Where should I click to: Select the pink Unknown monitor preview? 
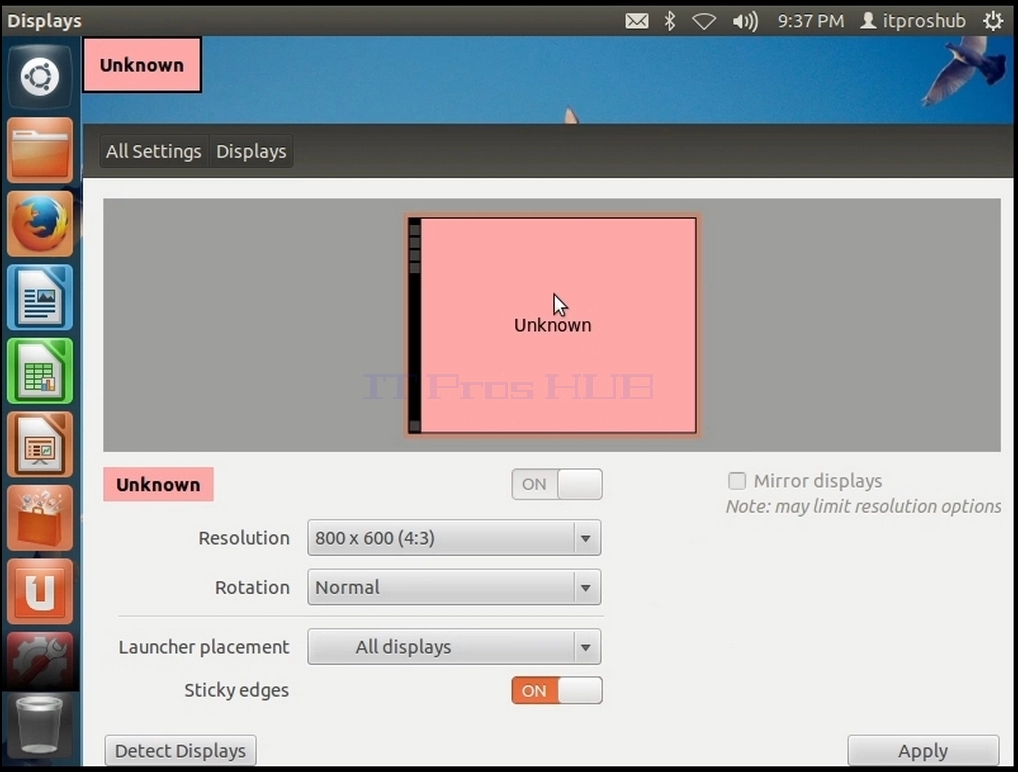552,325
